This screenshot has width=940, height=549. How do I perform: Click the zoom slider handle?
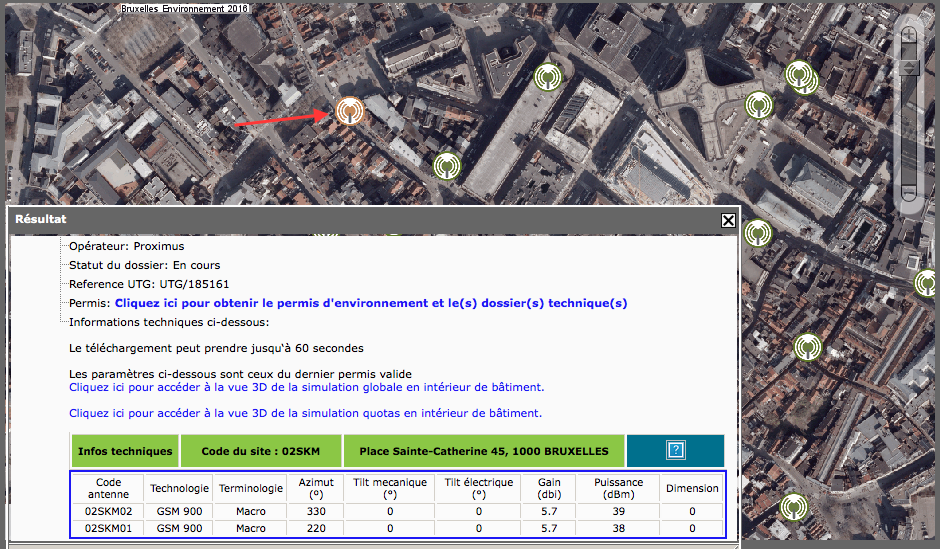pos(908,68)
